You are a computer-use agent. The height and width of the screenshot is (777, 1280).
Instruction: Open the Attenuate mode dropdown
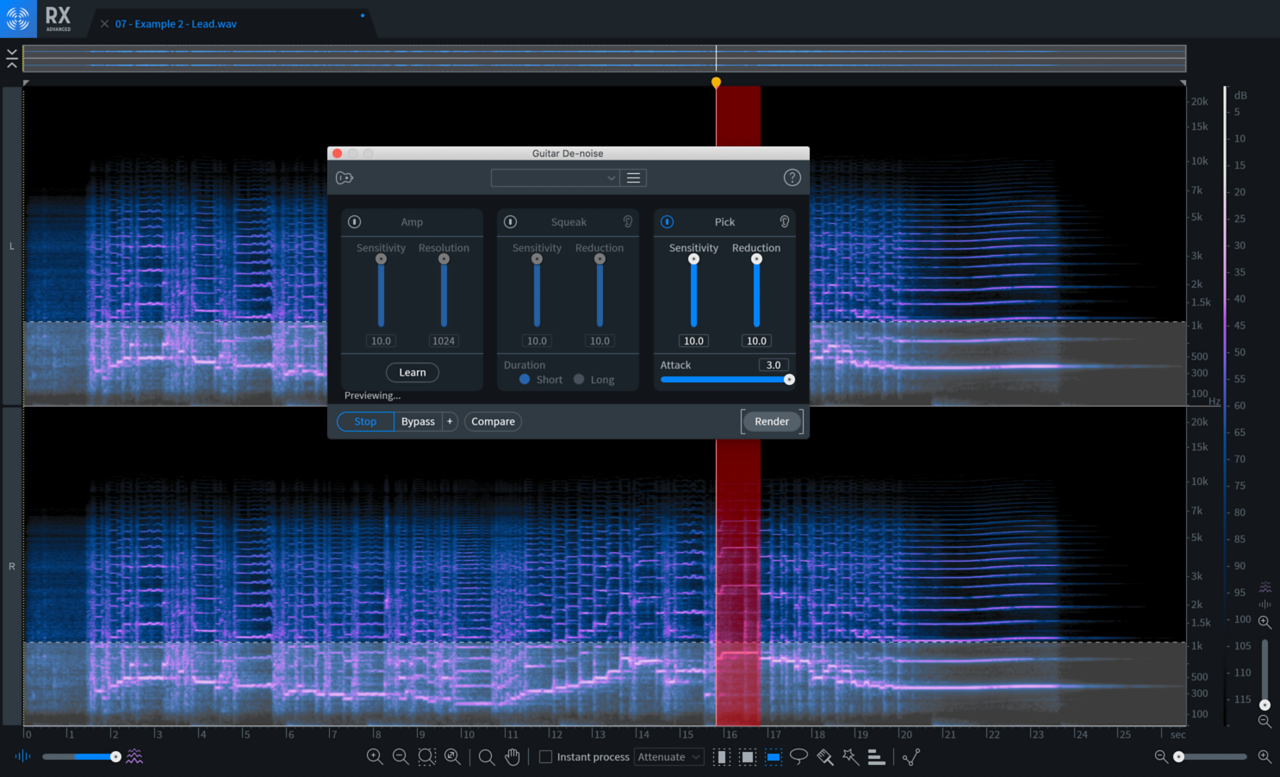click(x=669, y=757)
